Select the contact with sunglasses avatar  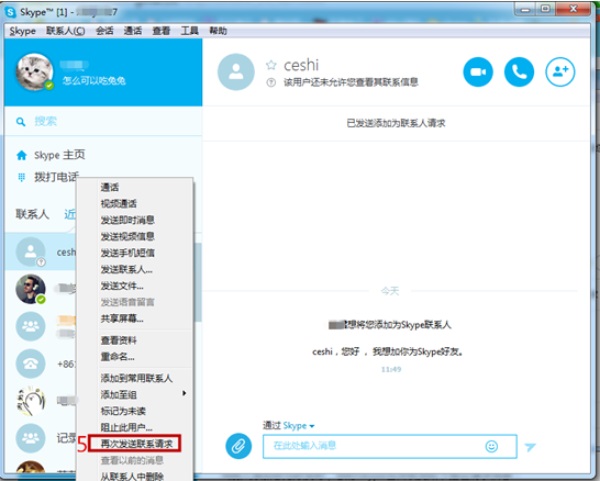(31, 289)
